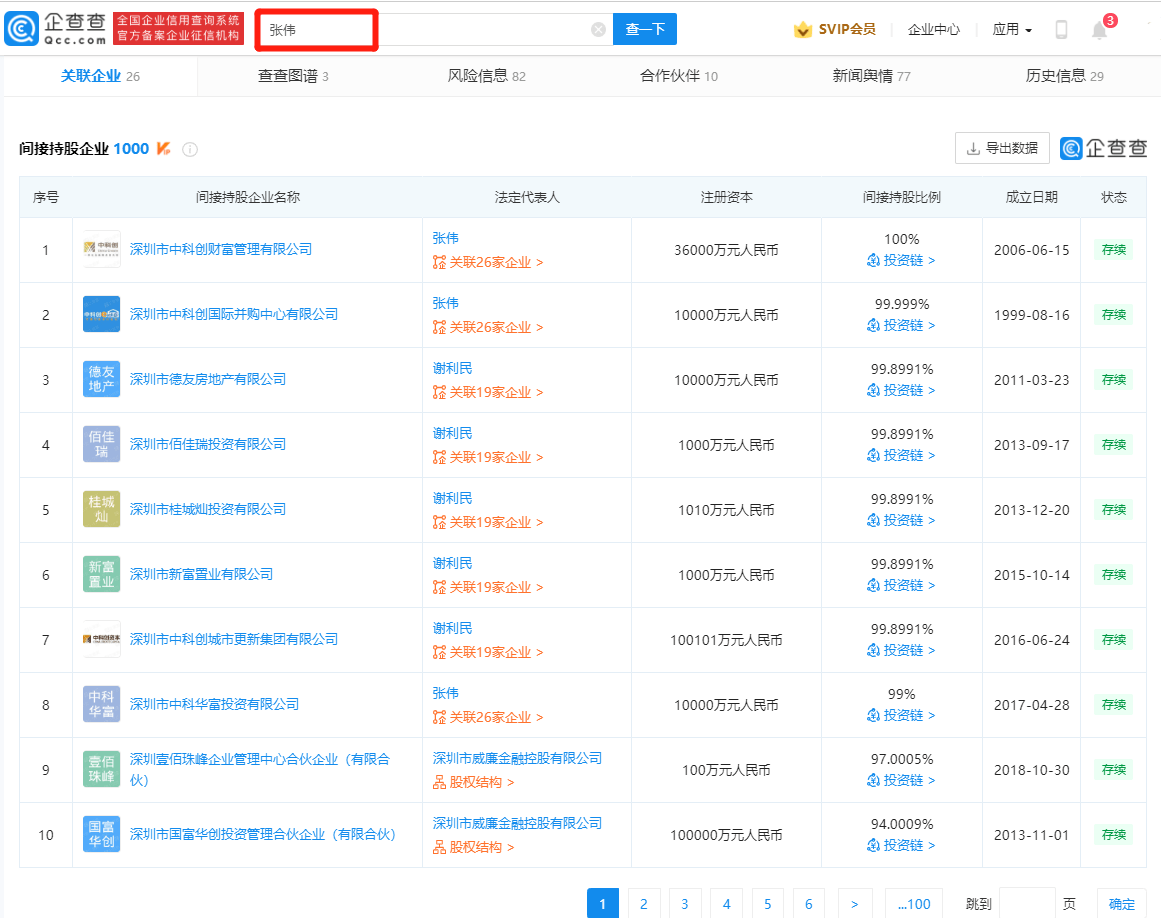Click 壹佰珠峰 logo tile
The height and width of the screenshot is (918, 1161).
(x=101, y=769)
